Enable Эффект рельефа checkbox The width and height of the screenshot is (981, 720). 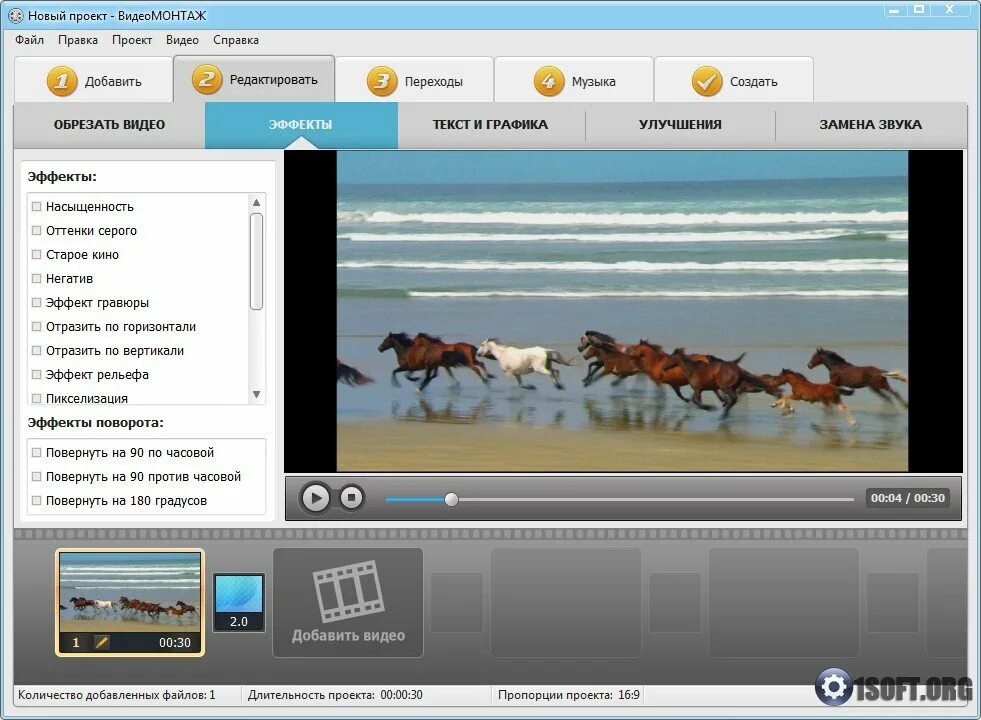[36, 375]
